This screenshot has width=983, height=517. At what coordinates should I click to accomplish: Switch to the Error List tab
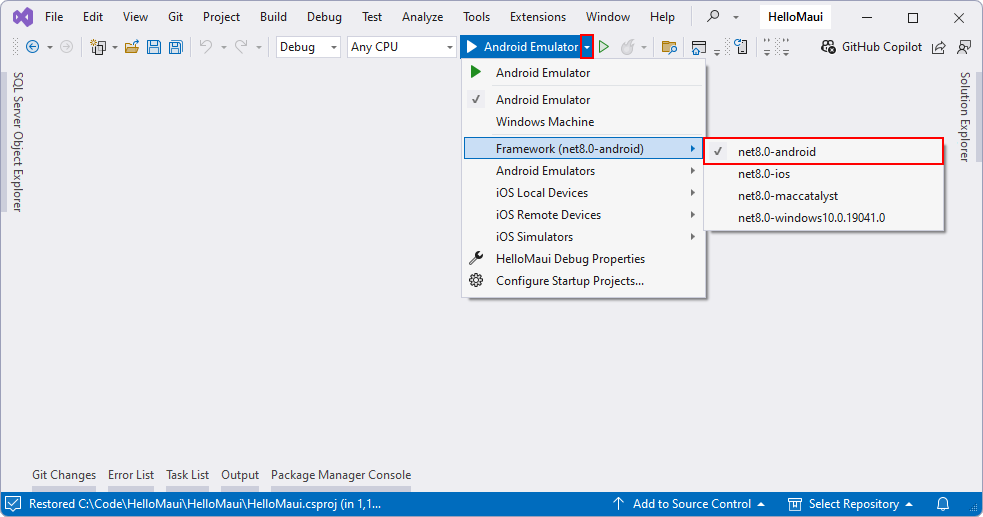point(130,475)
